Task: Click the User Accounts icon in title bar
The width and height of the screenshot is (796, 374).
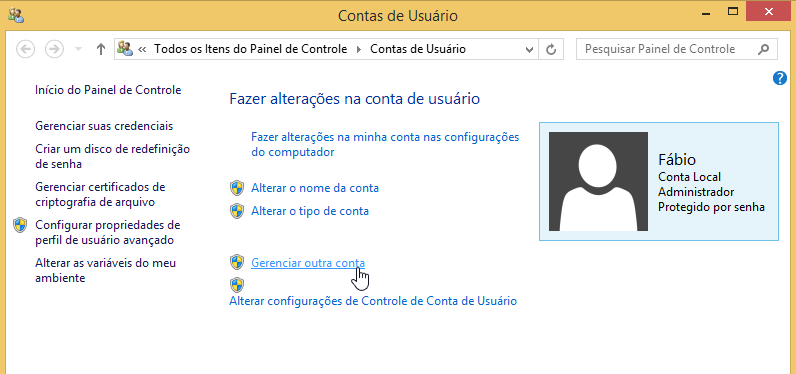Action: [16, 16]
